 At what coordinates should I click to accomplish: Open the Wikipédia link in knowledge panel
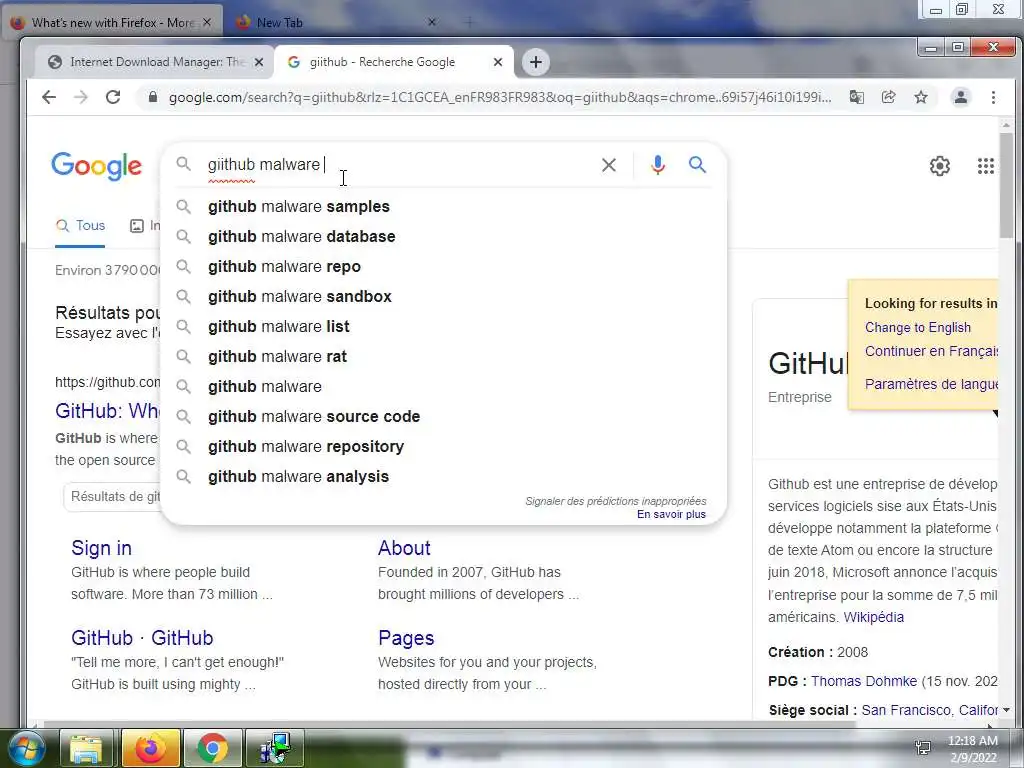[874, 617]
